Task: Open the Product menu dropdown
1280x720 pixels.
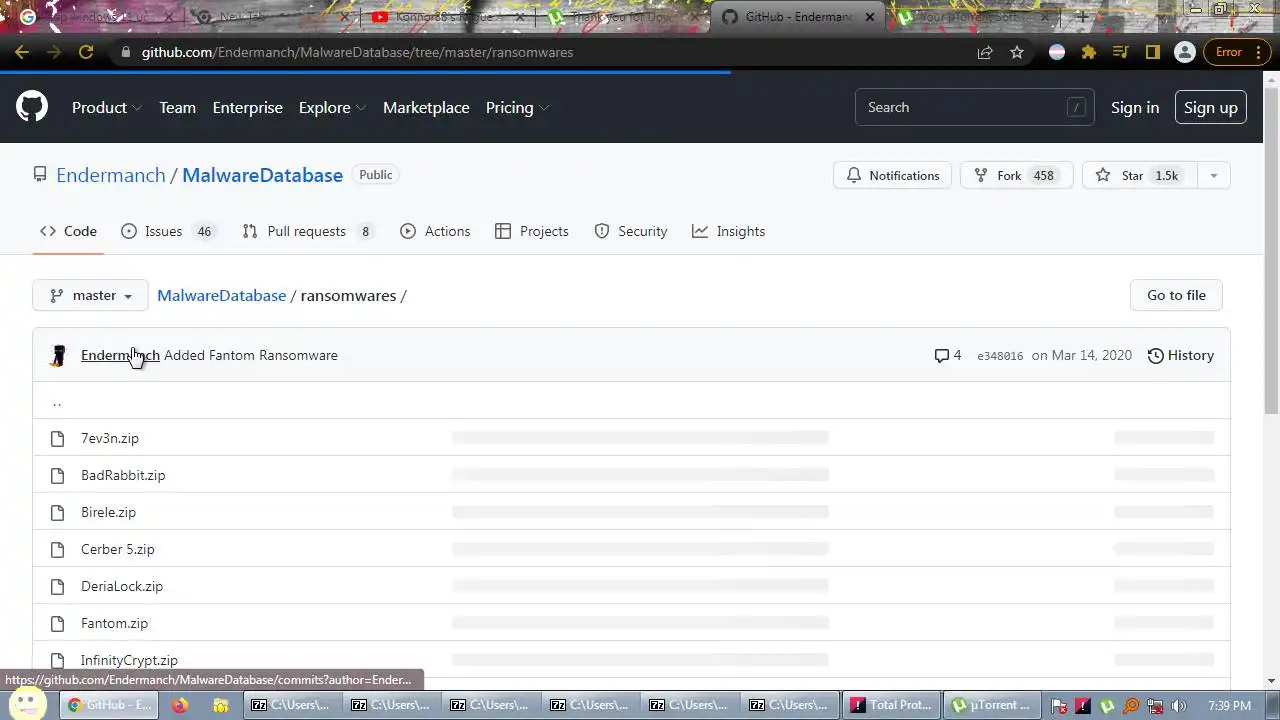Action: (107, 107)
